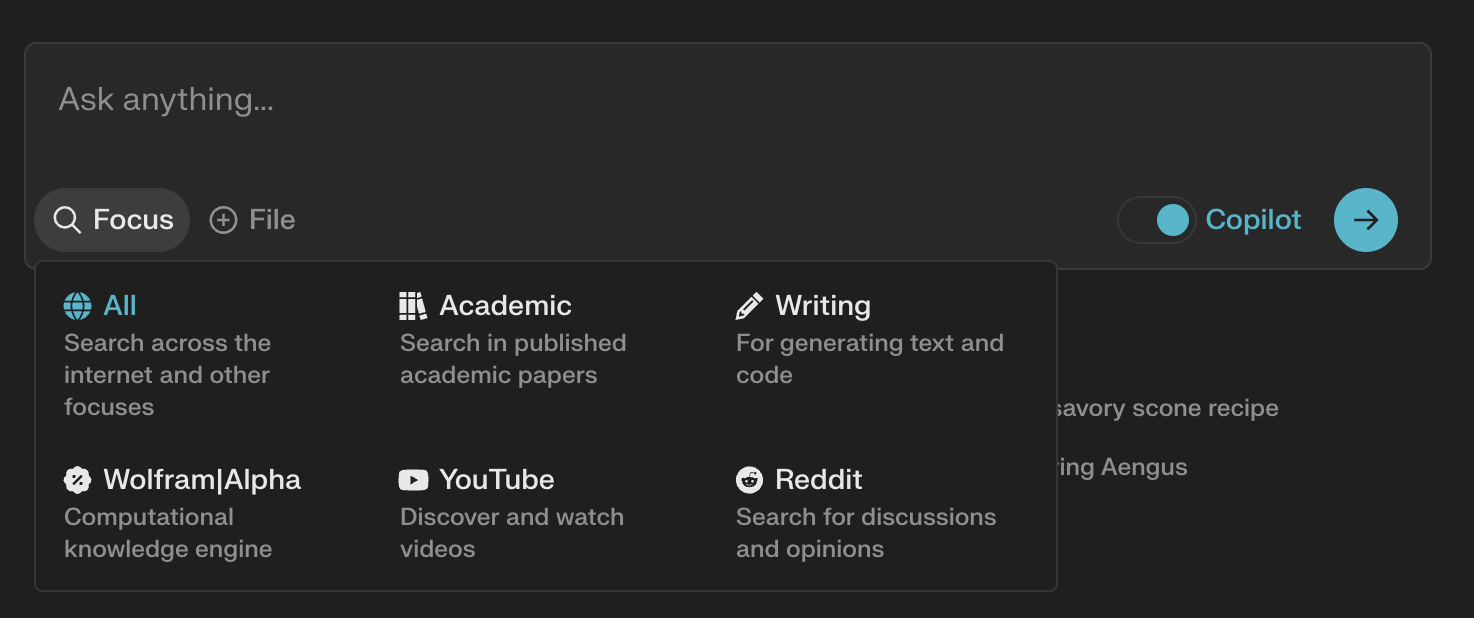Click the Copilot label text

coord(1253,220)
